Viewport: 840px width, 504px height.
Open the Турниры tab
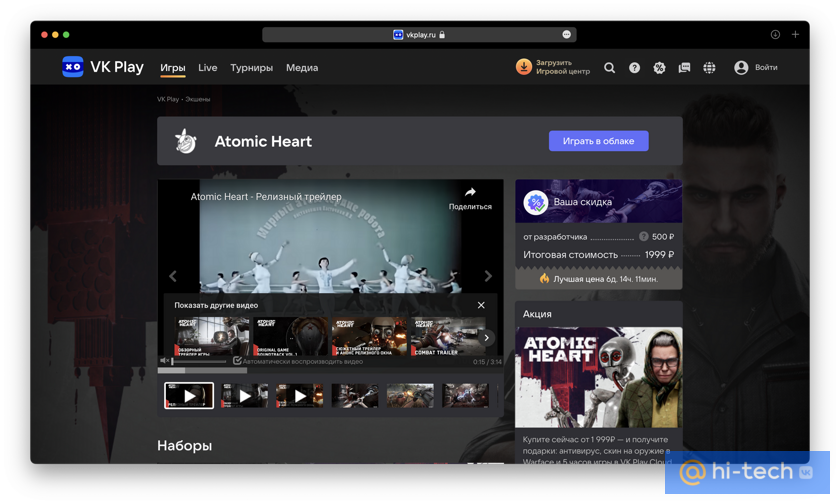pos(251,67)
